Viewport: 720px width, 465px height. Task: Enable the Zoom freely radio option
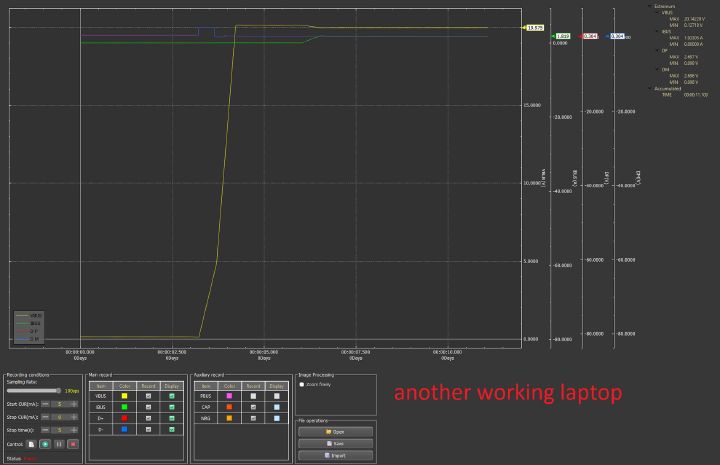tap(302, 384)
